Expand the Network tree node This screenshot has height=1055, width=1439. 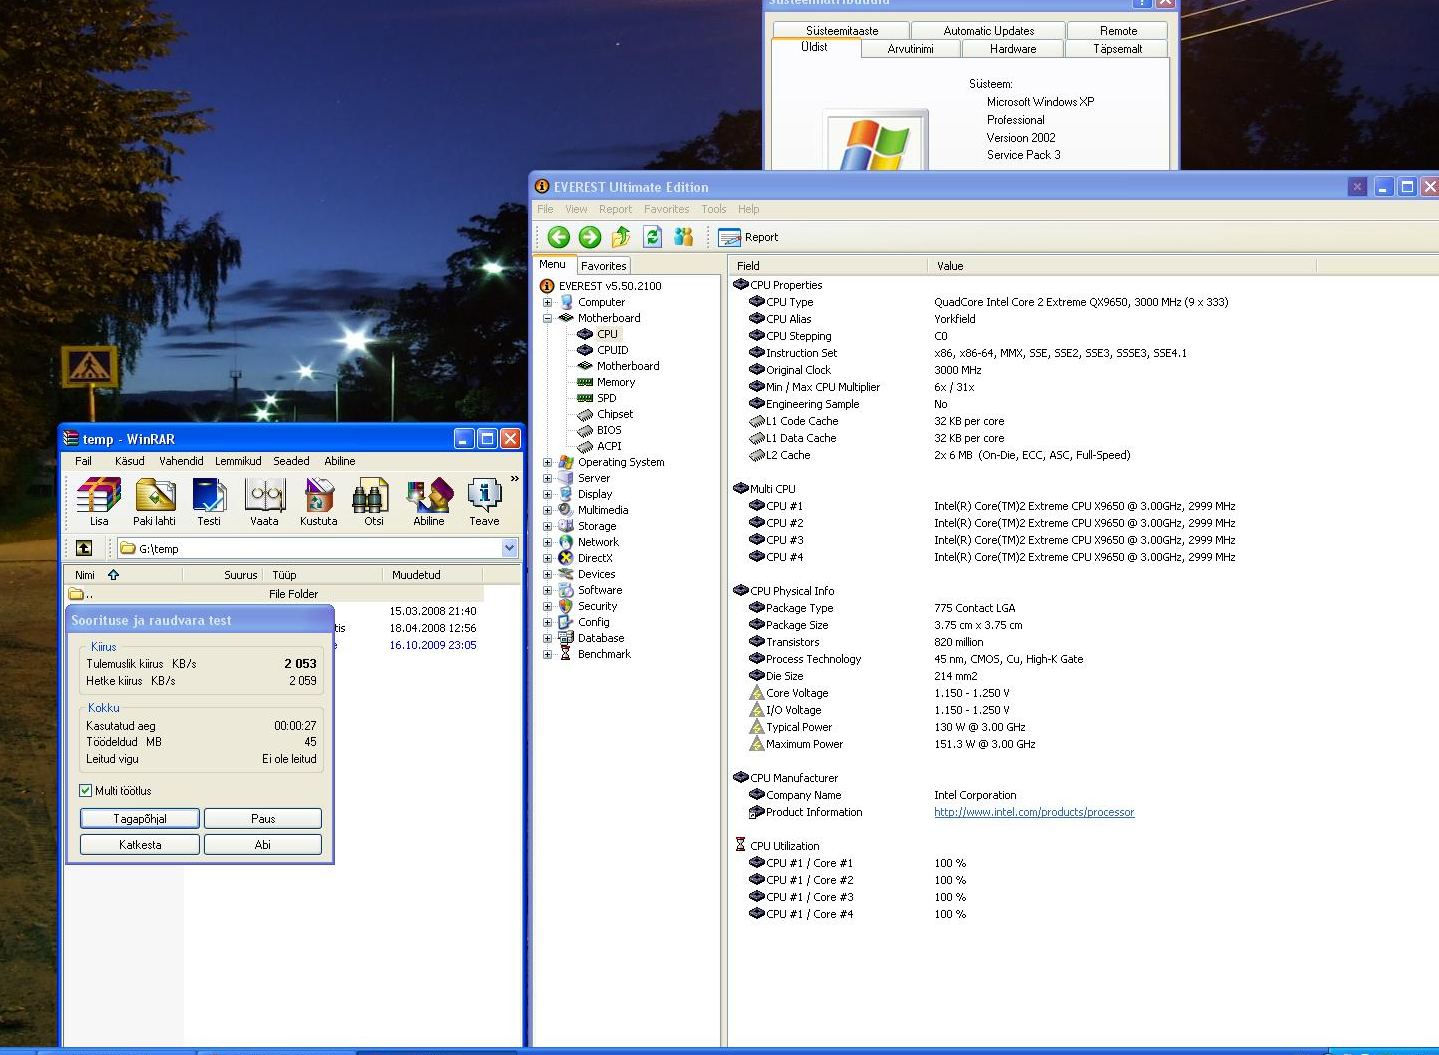point(547,542)
